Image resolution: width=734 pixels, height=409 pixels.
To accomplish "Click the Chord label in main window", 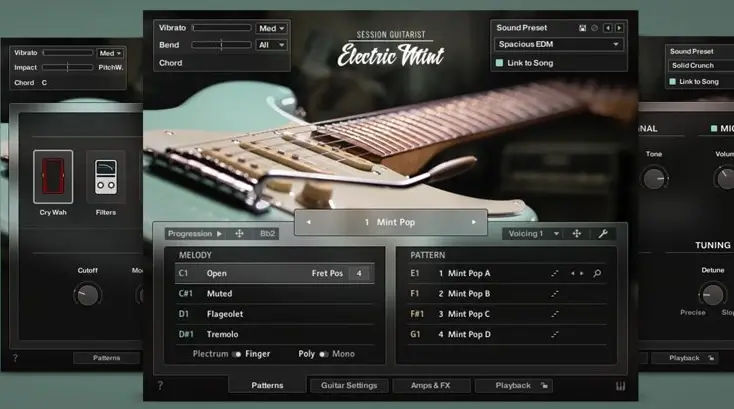I will [170, 63].
